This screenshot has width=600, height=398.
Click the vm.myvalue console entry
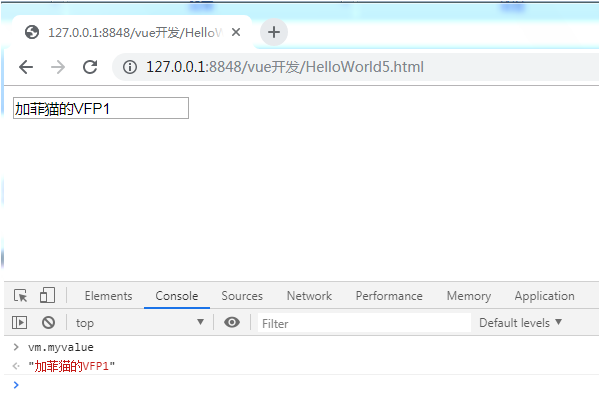pyautogui.click(x=61, y=347)
